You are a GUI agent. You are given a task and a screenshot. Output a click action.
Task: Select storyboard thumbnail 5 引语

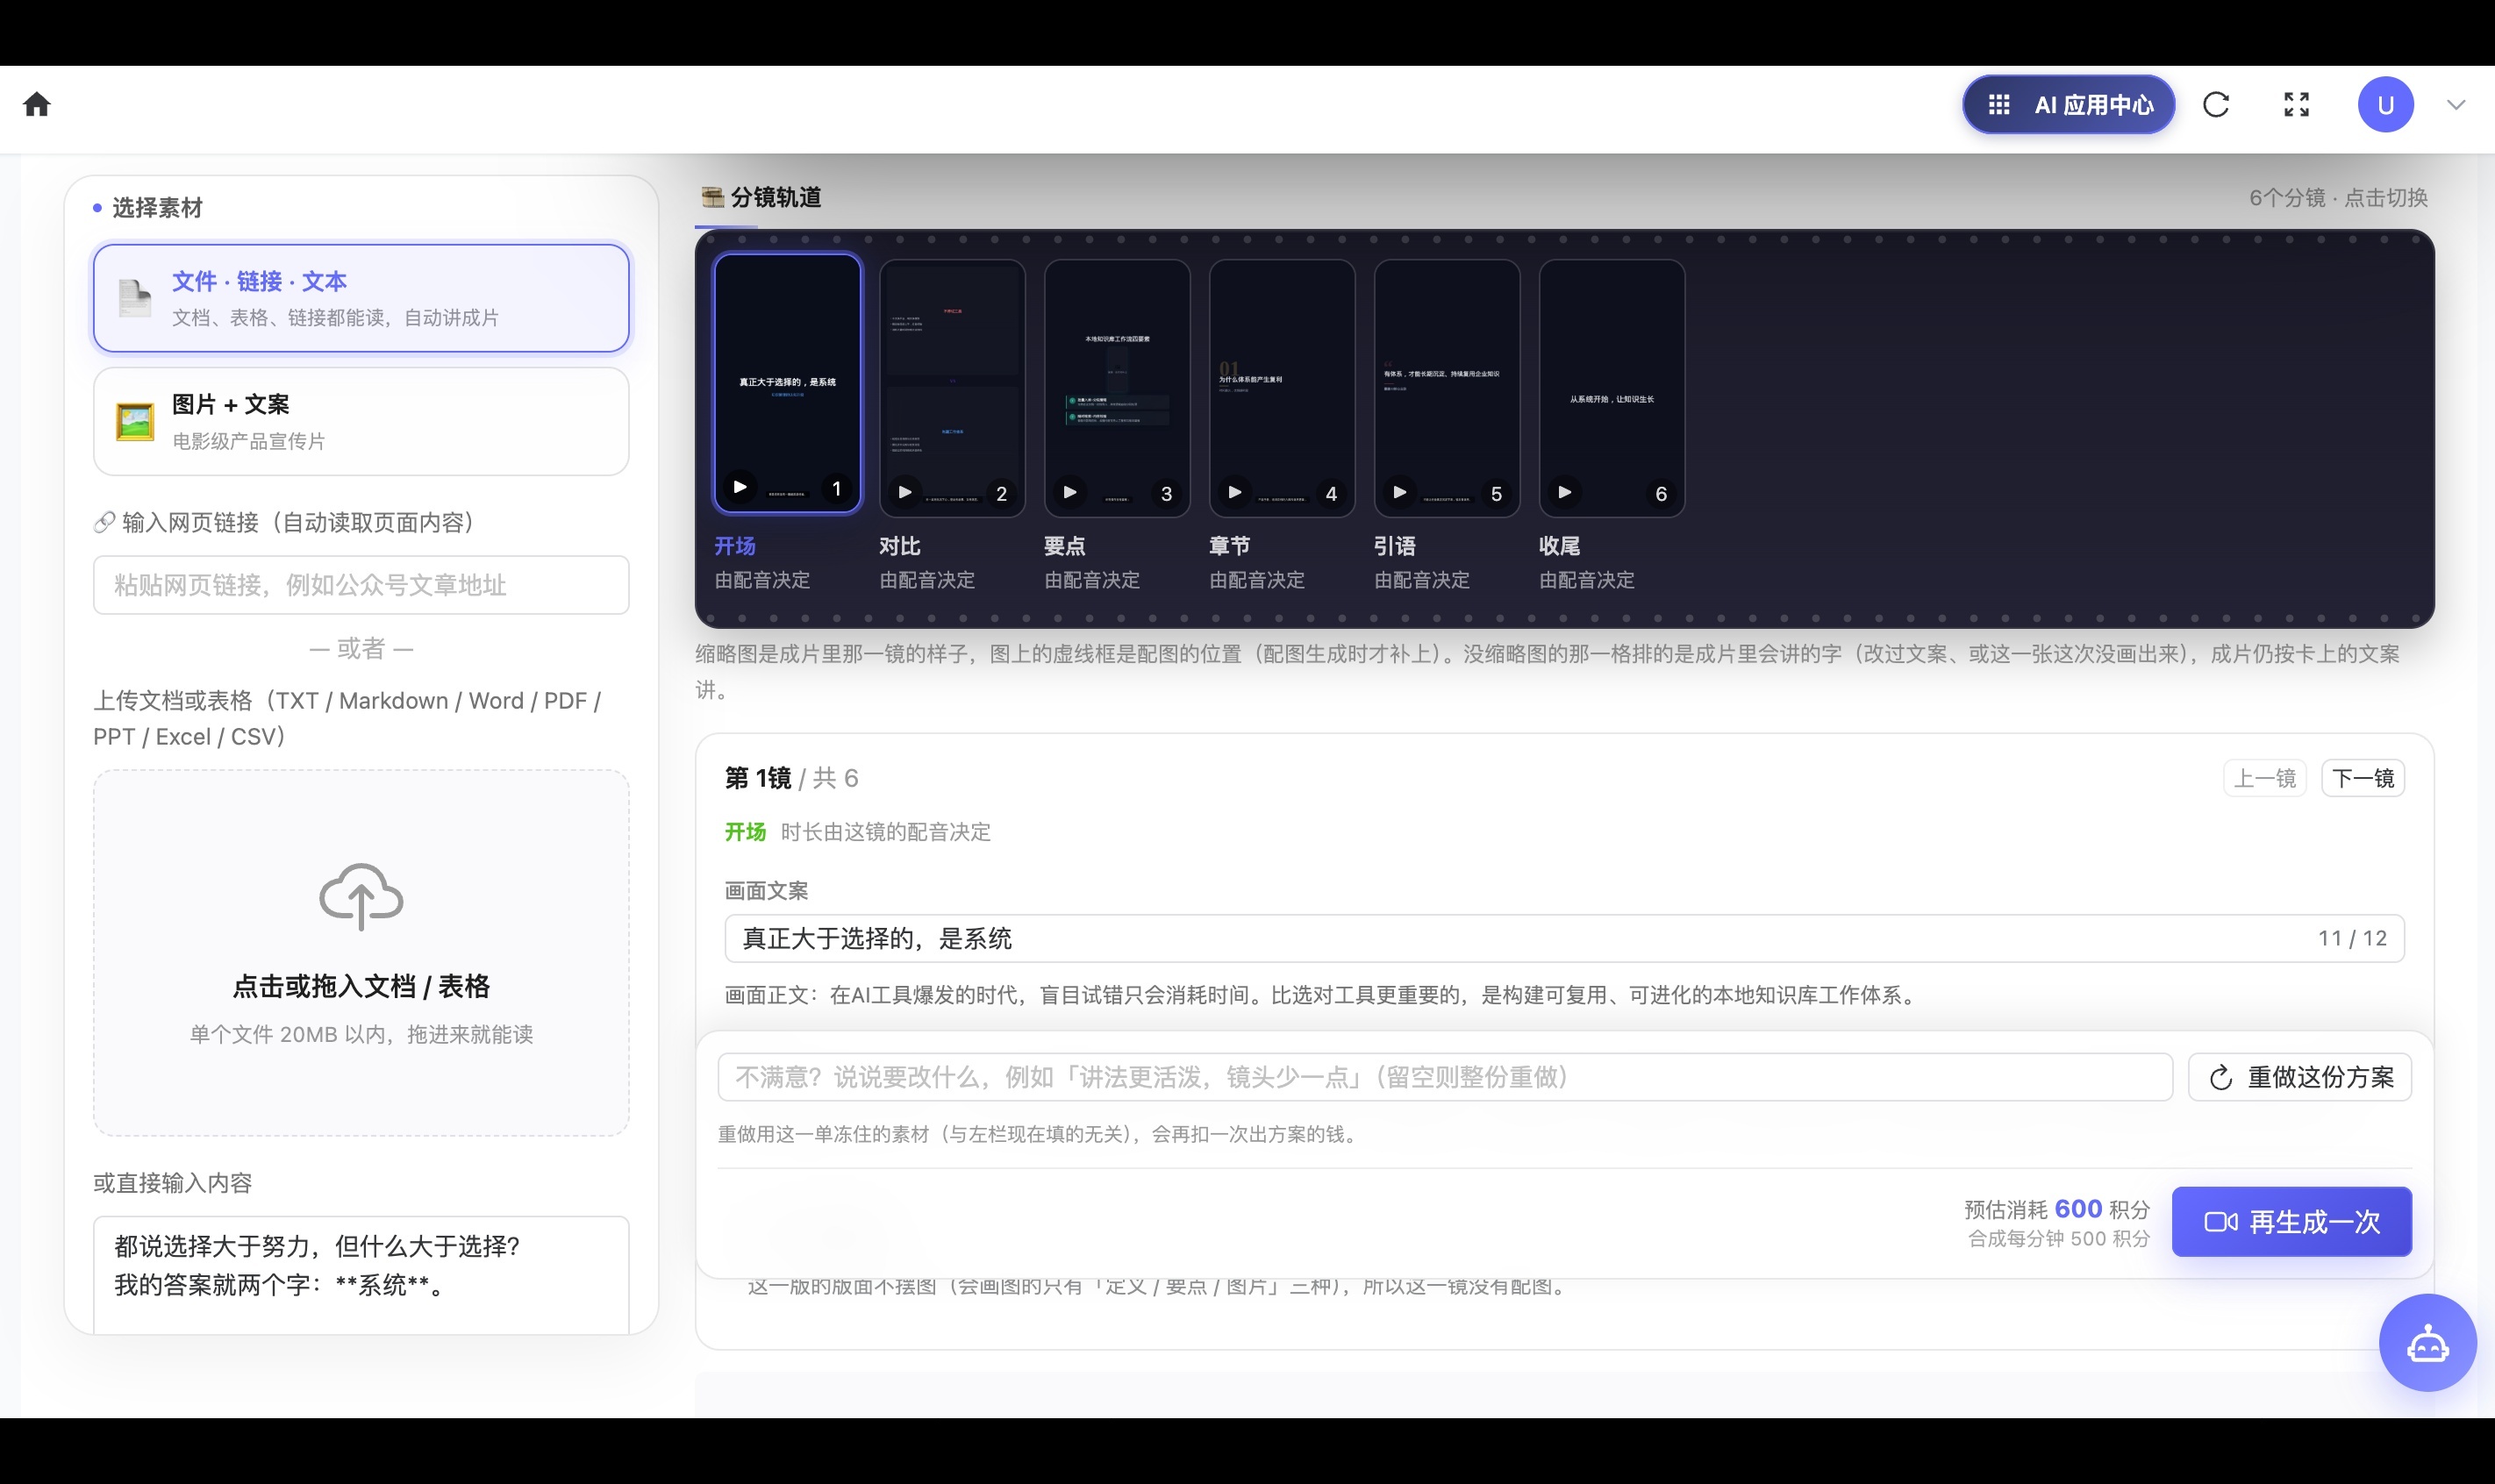(x=1447, y=388)
